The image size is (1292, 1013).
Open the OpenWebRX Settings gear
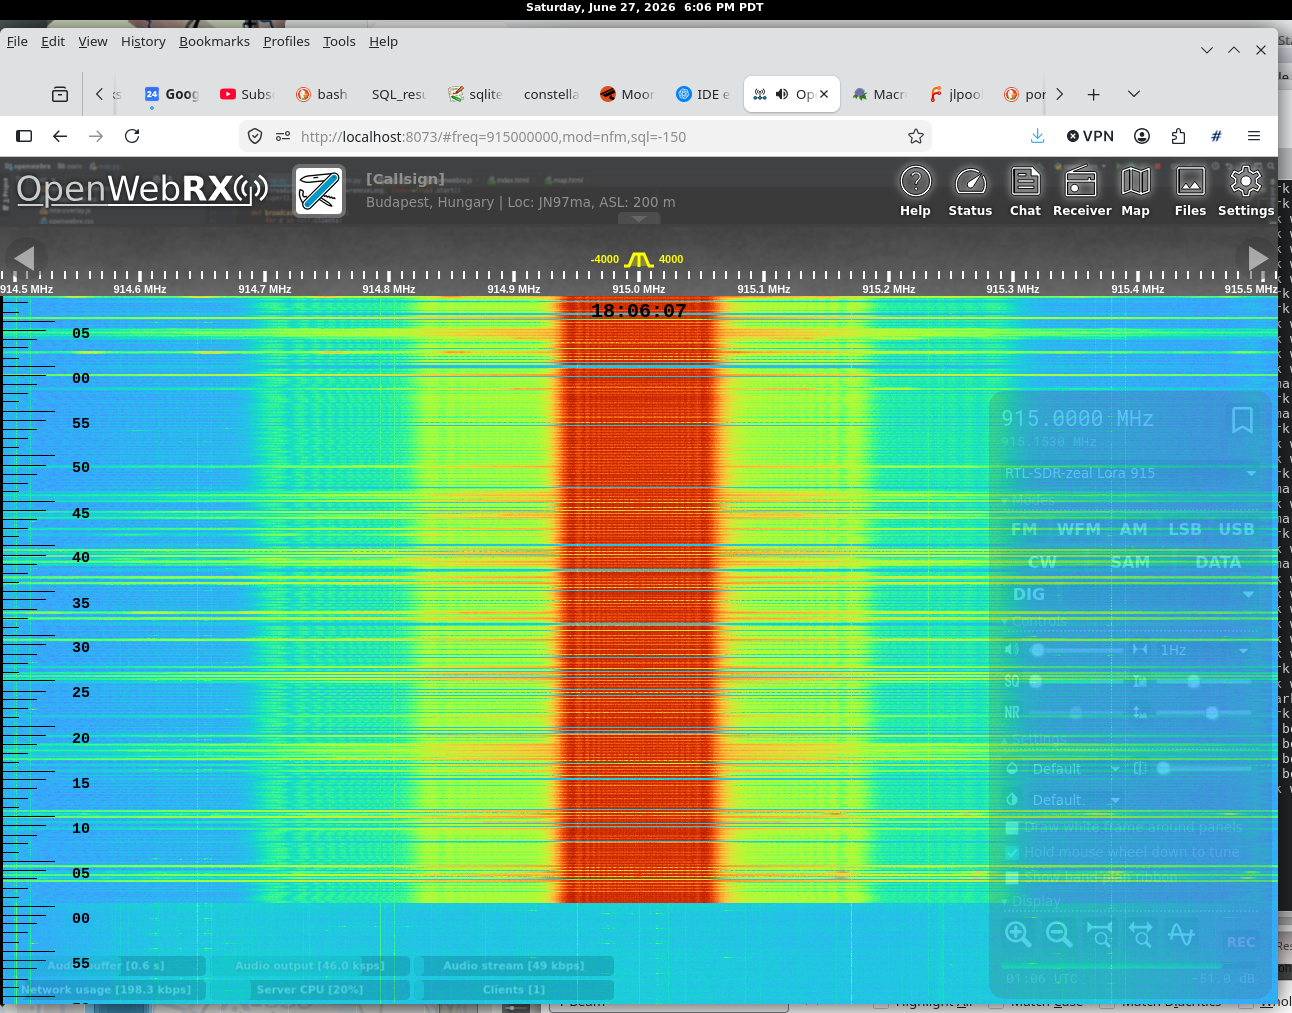(1246, 191)
